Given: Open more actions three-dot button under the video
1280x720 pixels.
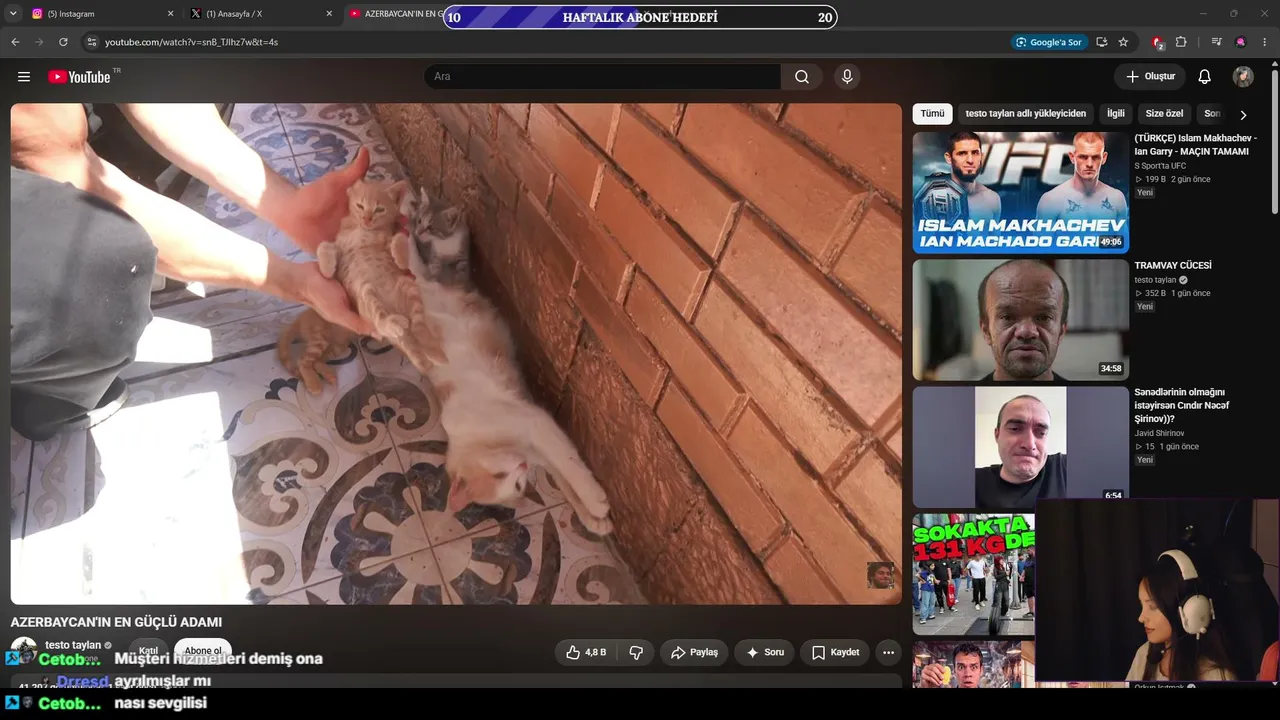Looking at the screenshot, I should [888, 652].
